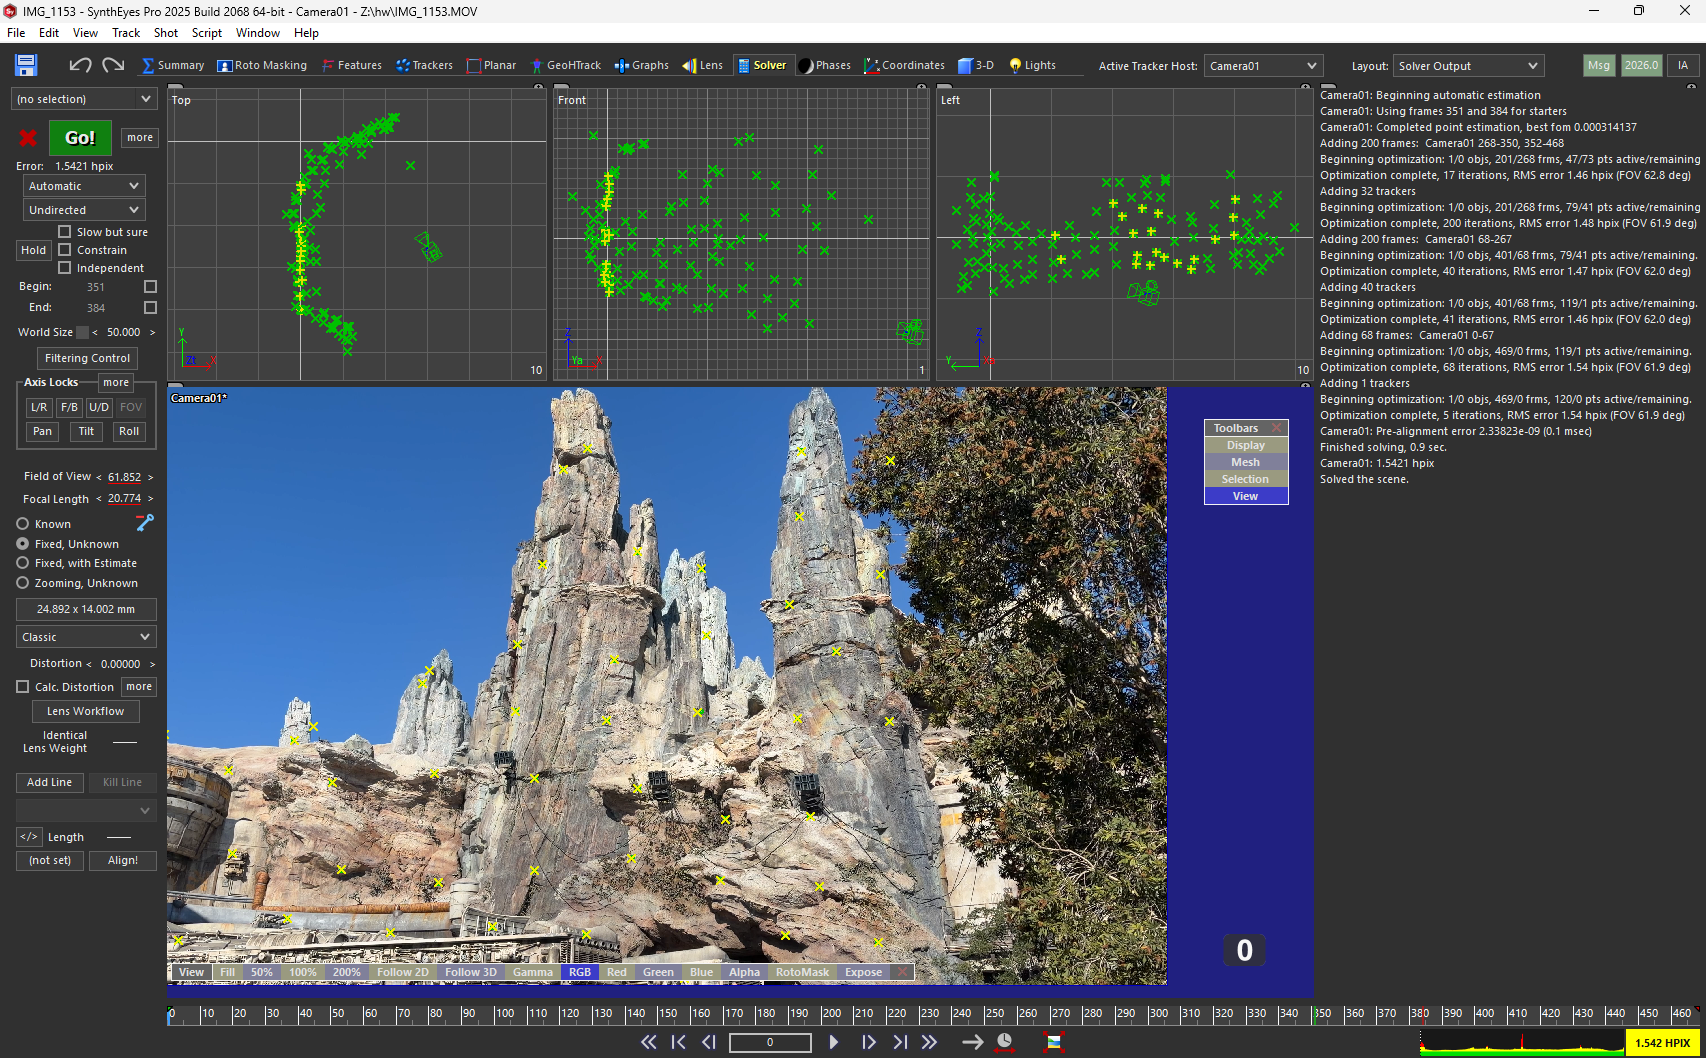The image size is (1706, 1058).
Task: Switch to the Graphs room tab
Action: pyautogui.click(x=642, y=65)
